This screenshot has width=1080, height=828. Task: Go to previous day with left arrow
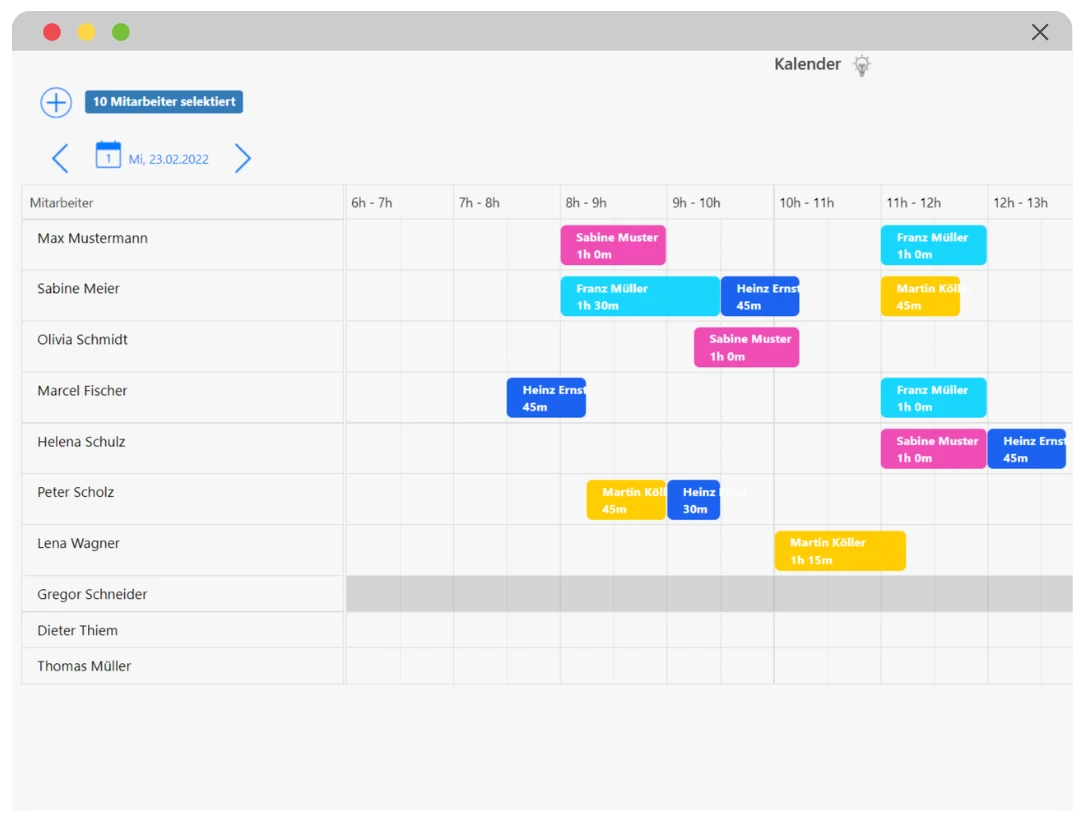coord(60,158)
